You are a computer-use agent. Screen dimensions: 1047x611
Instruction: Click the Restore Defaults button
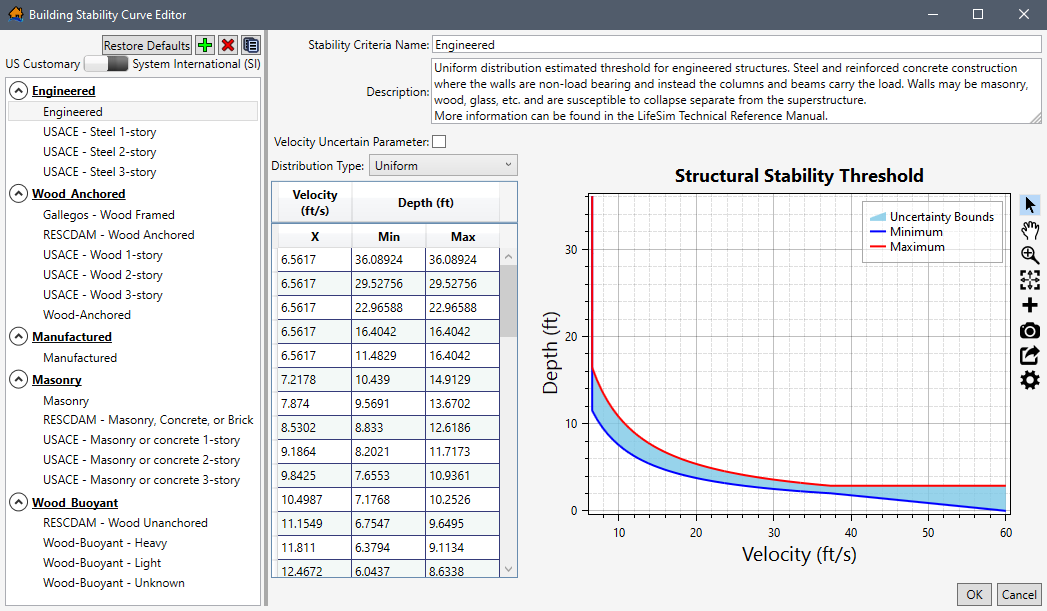pos(146,44)
